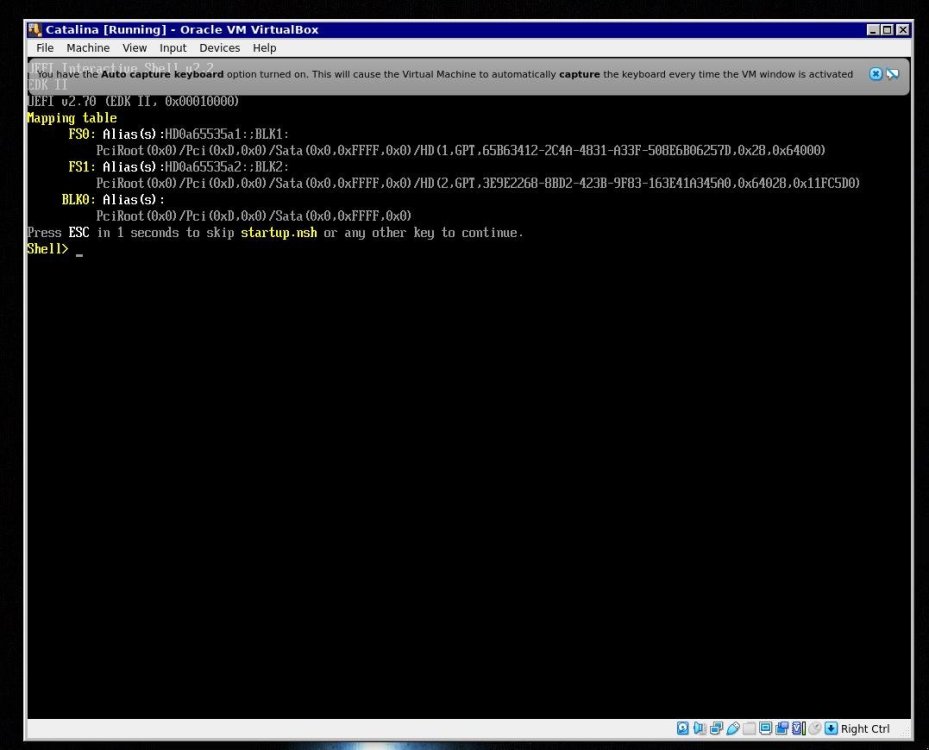The width and height of the screenshot is (929, 750).
Task: Toggle the mouse integration indicator
Action: click(x=815, y=728)
